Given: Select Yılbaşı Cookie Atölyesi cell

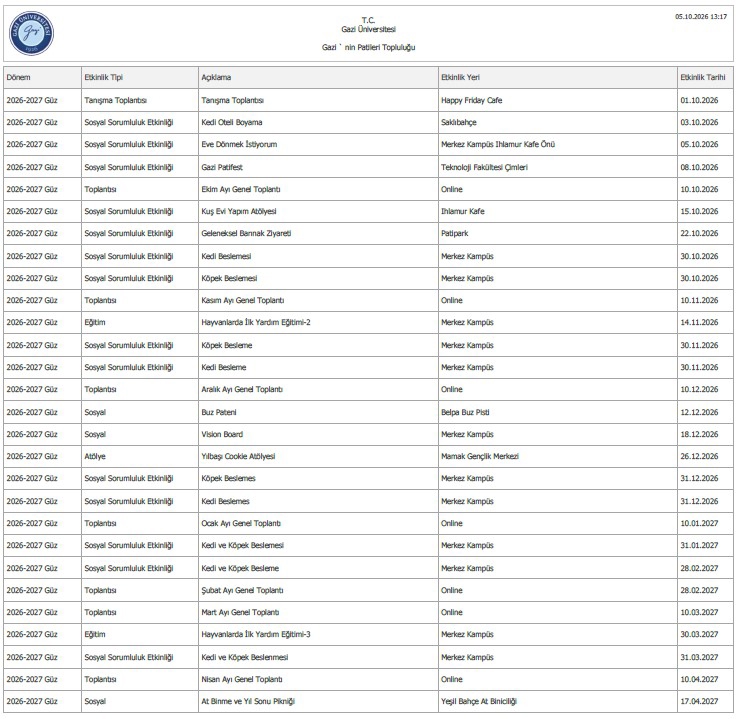Looking at the screenshot, I should tap(318, 457).
